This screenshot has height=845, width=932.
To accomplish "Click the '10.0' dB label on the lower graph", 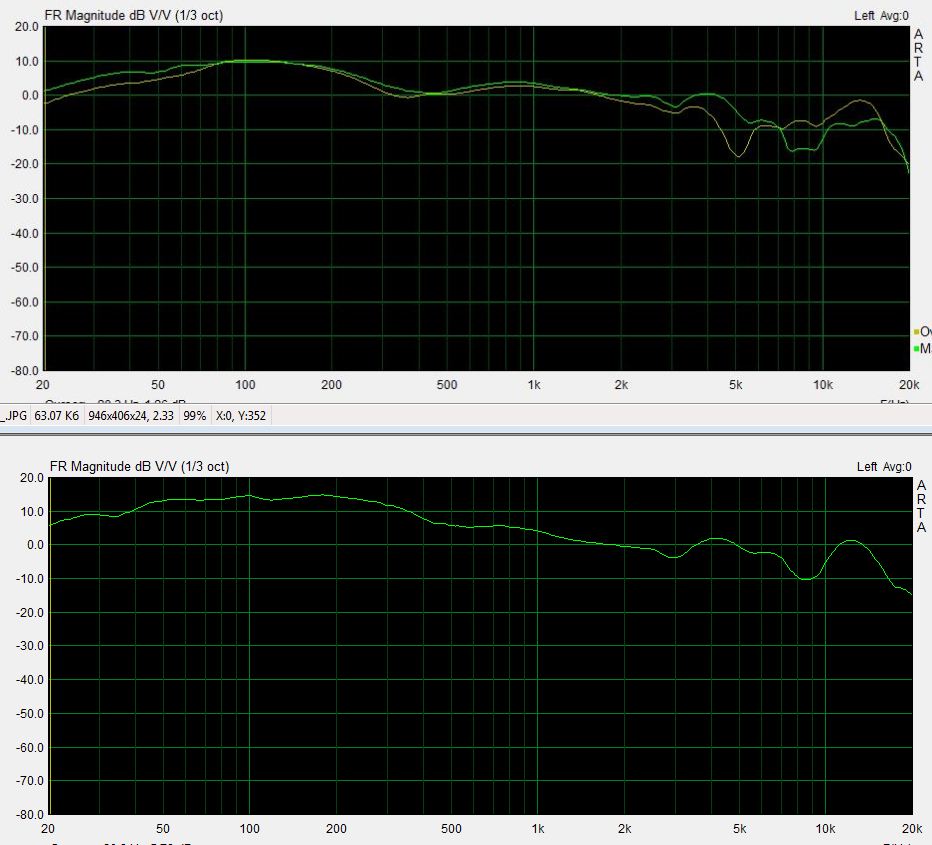I will pos(32,512).
